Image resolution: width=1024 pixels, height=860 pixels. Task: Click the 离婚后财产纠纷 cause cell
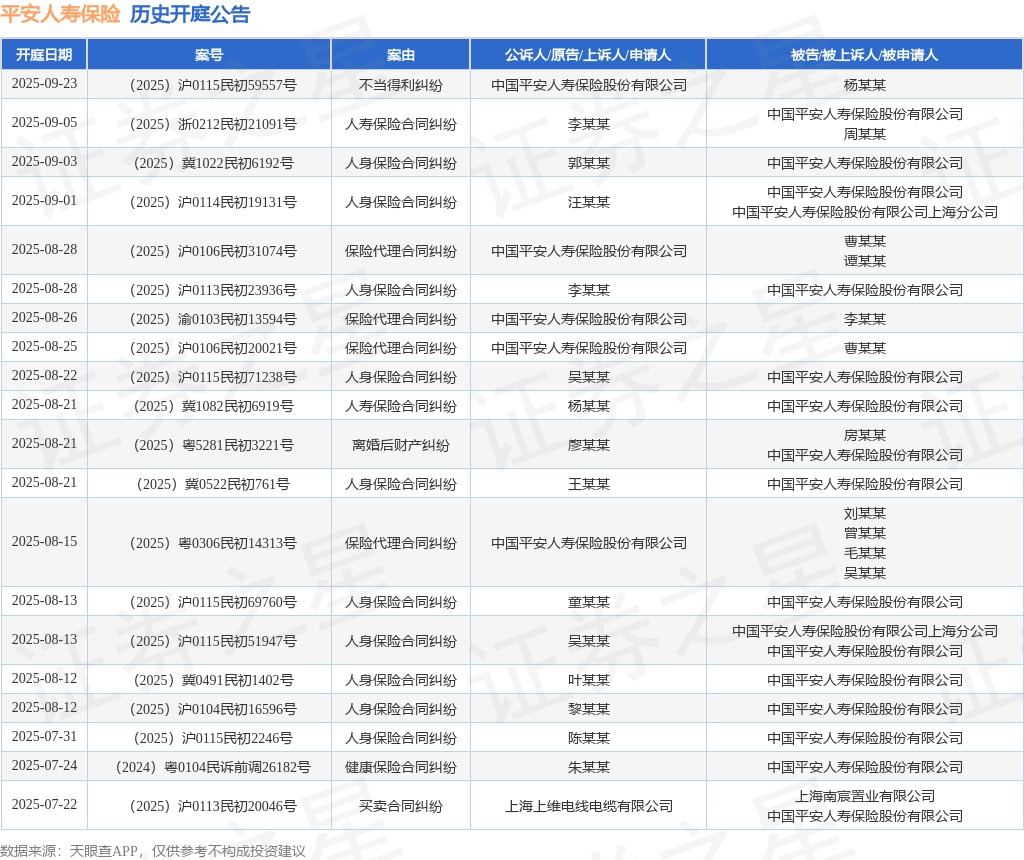400,445
